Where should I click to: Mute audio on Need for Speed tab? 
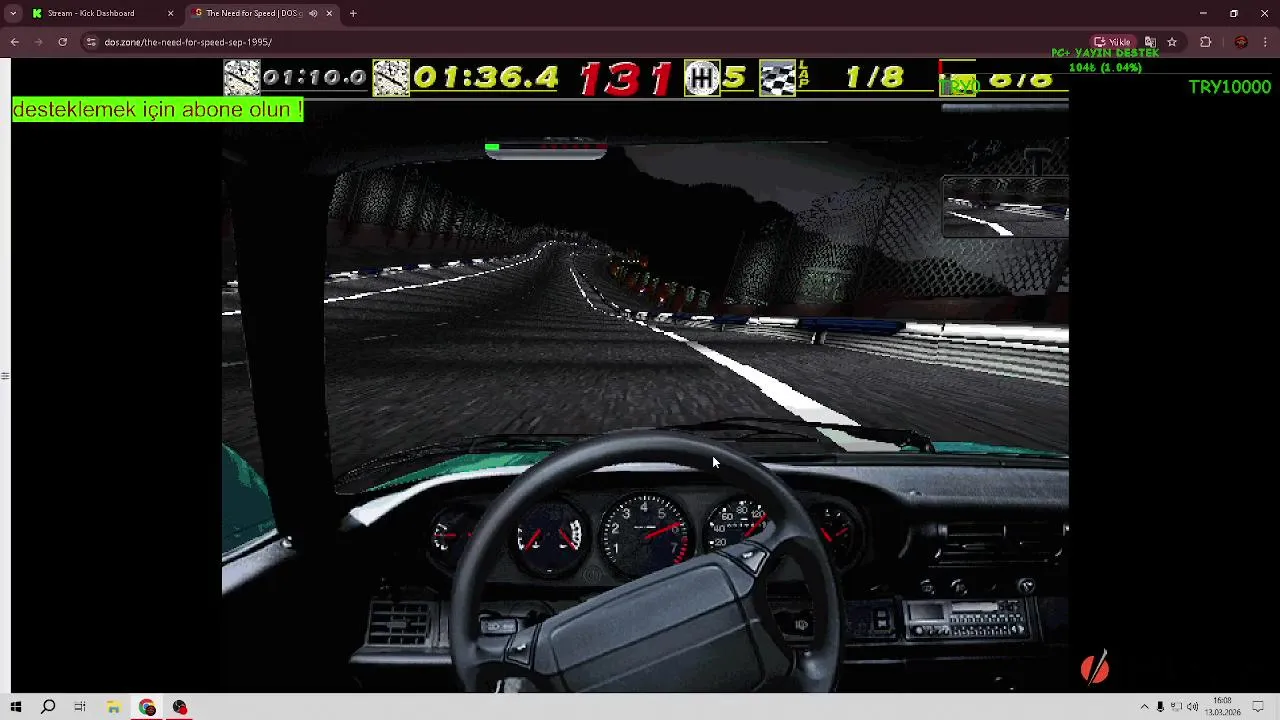[313, 13]
